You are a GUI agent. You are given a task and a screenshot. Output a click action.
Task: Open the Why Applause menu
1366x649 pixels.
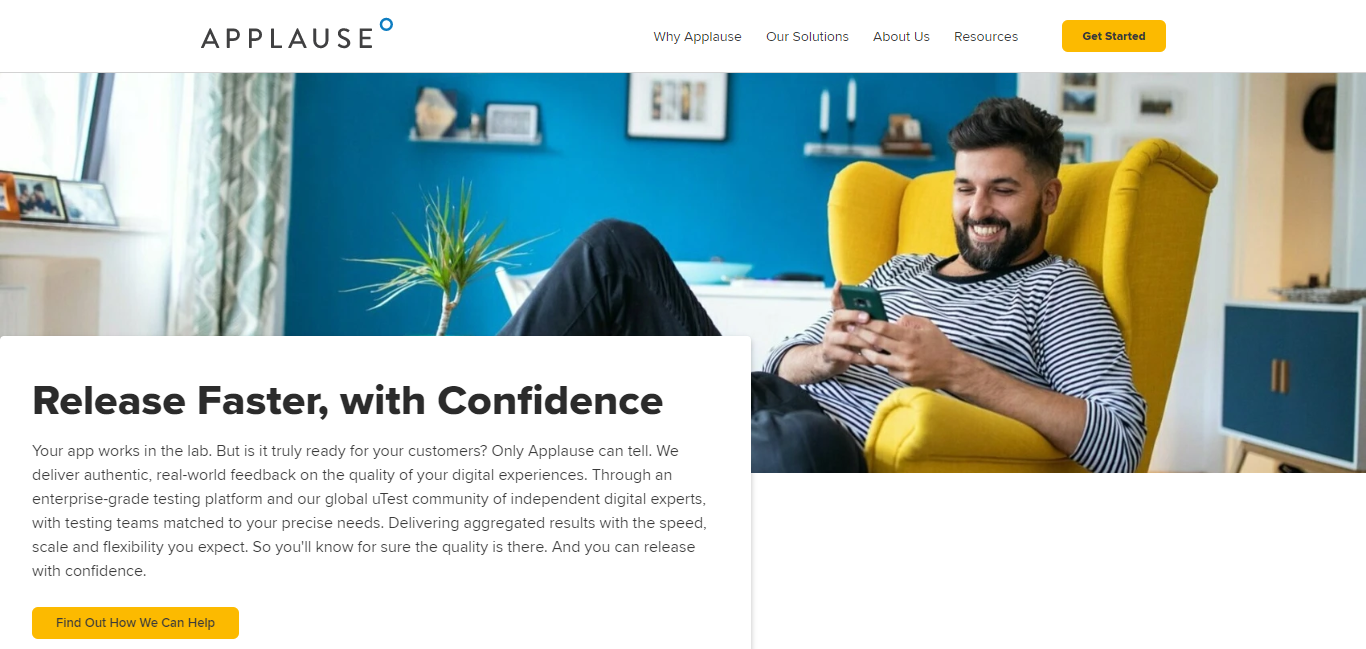point(697,36)
